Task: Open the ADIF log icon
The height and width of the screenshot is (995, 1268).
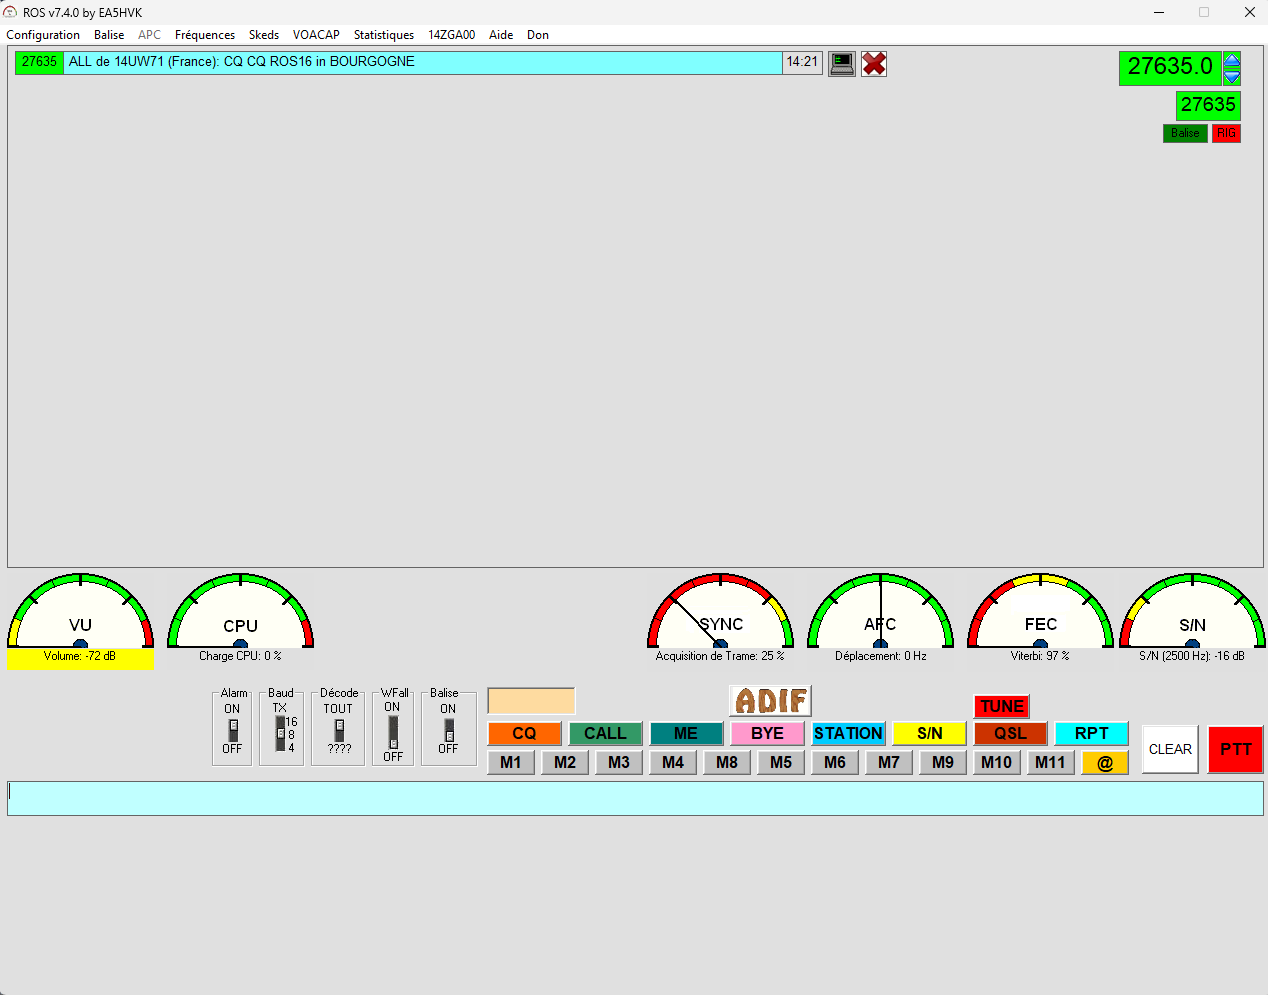Action: tap(770, 700)
